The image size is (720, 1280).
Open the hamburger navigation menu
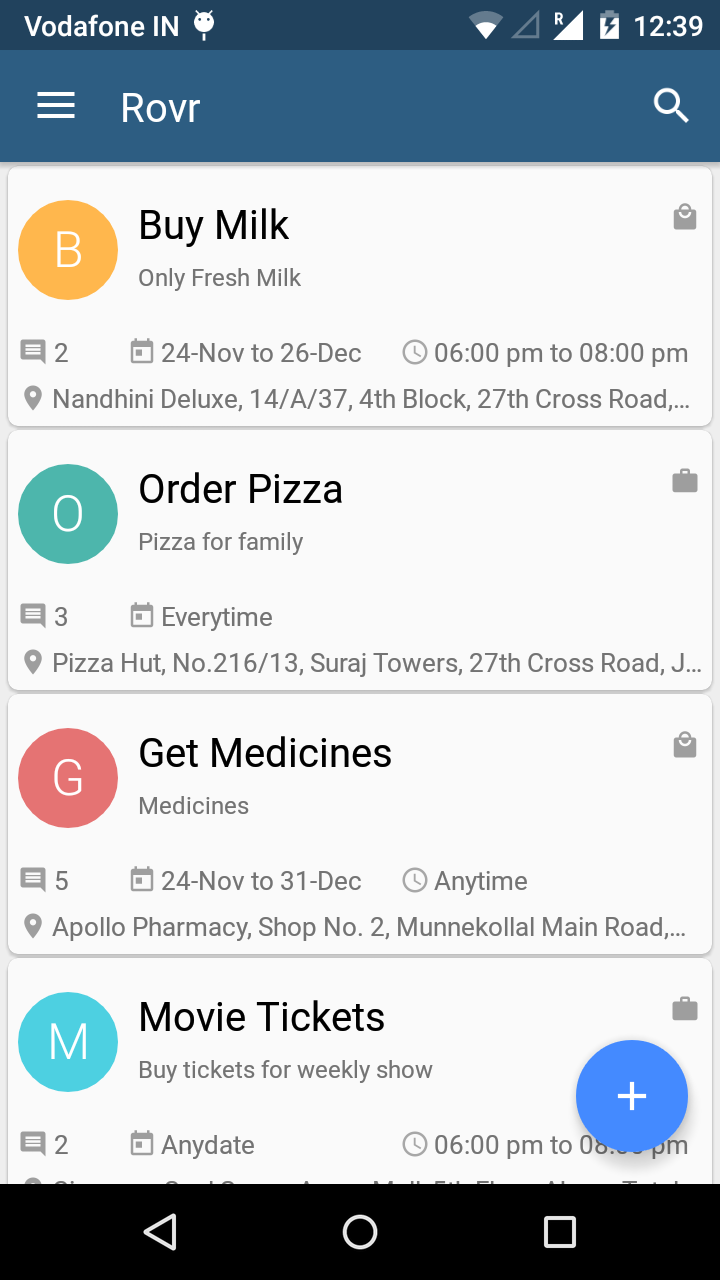[x=56, y=106]
